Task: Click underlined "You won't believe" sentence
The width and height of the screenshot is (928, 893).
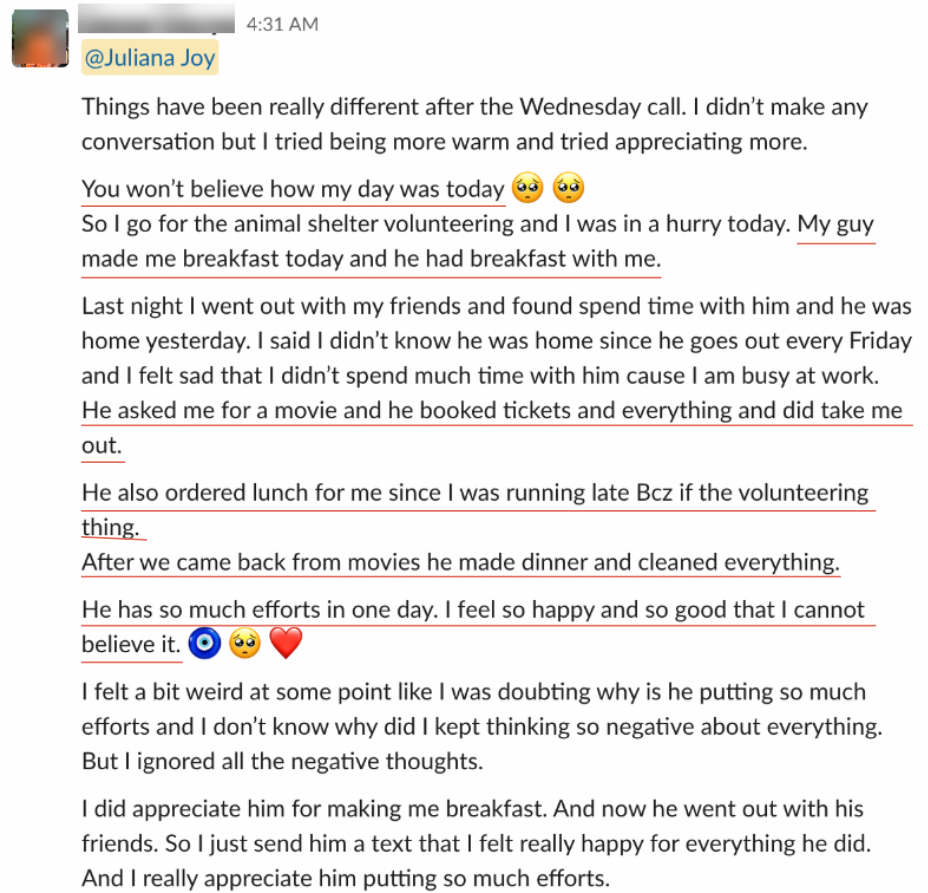Action: [x=293, y=189]
